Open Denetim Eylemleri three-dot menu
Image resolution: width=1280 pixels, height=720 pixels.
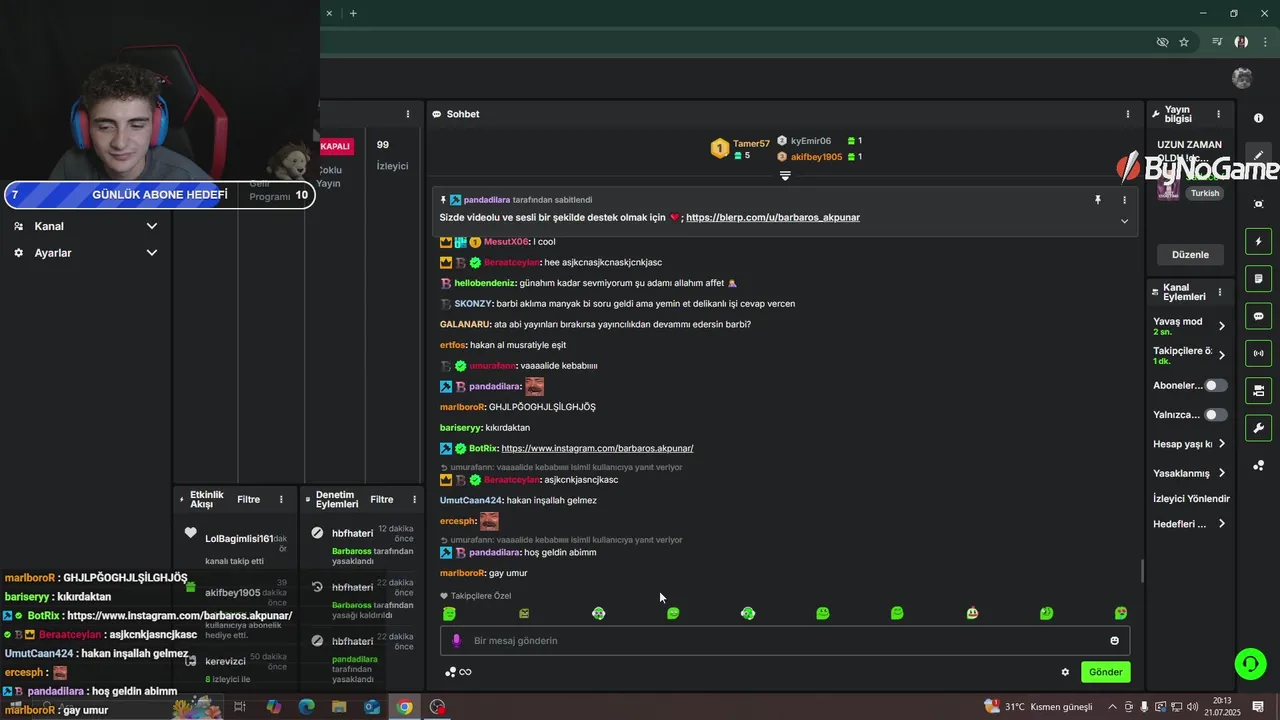415,499
